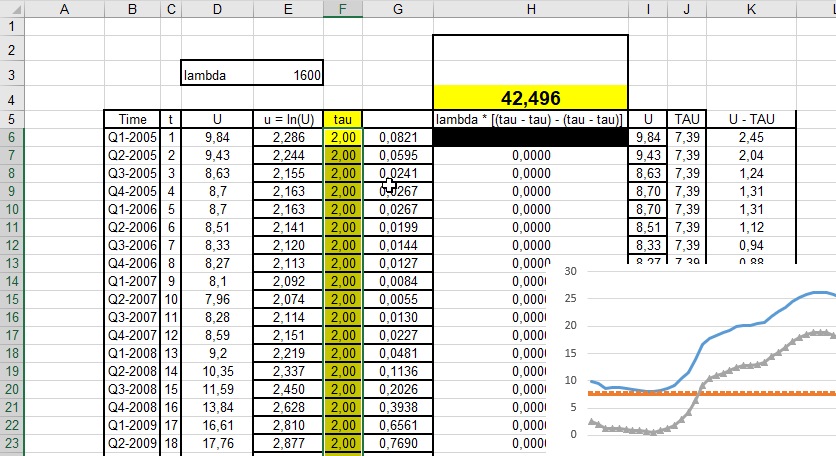Select column H header
This screenshot has height=456, width=836.
[530, 10]
